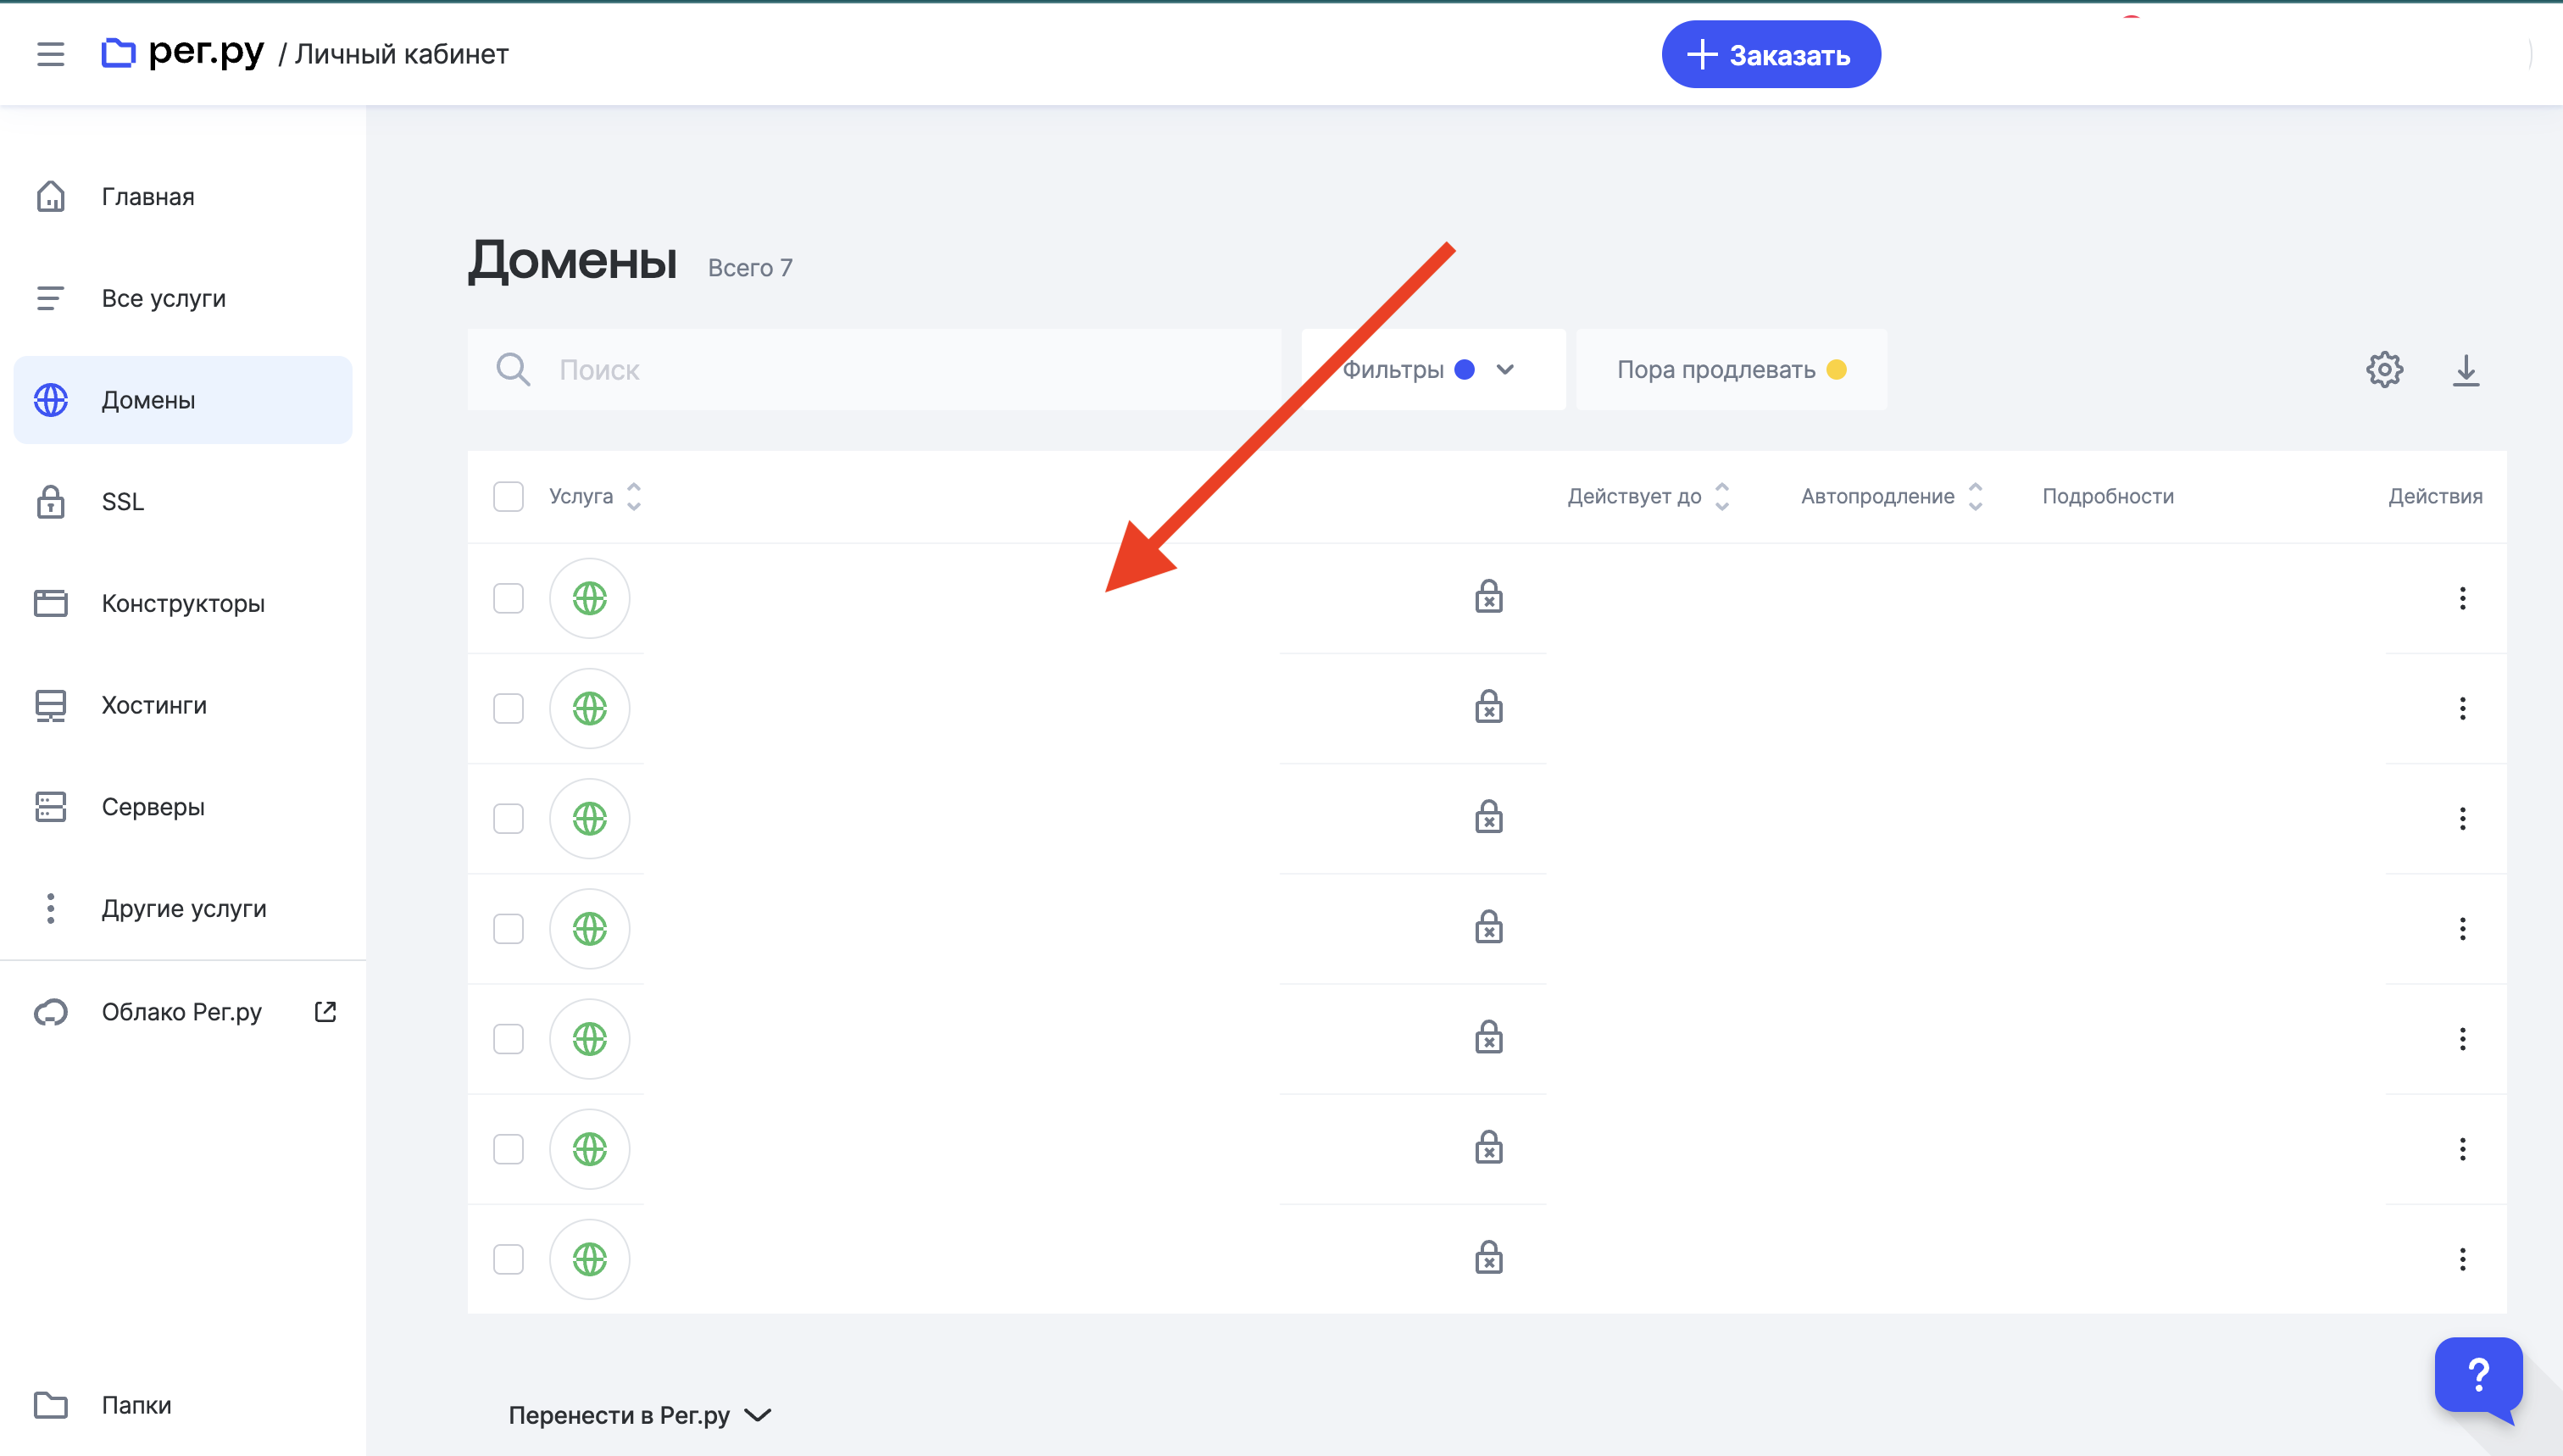This screenshot has width=2563, height=1456.
Task: Expand the Фильтры dropdown
Action: pos(1433,370)
